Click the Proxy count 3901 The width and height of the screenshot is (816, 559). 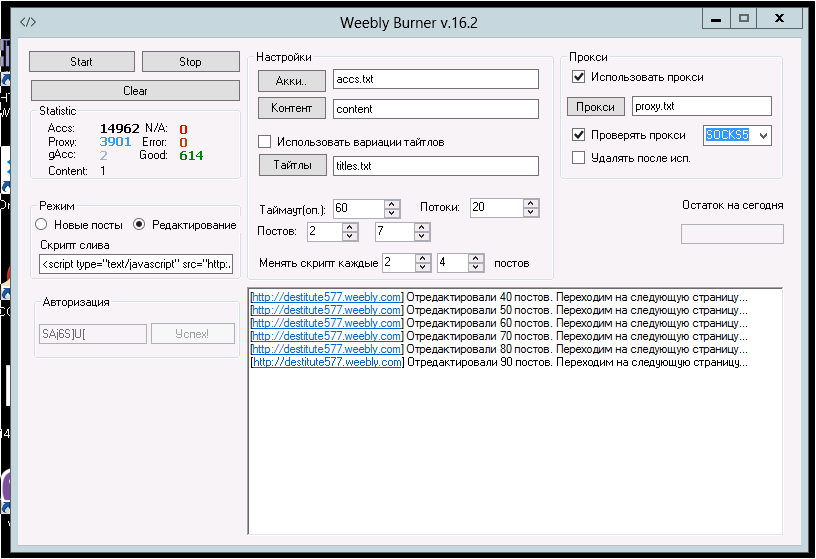click(x=115, y=142)
